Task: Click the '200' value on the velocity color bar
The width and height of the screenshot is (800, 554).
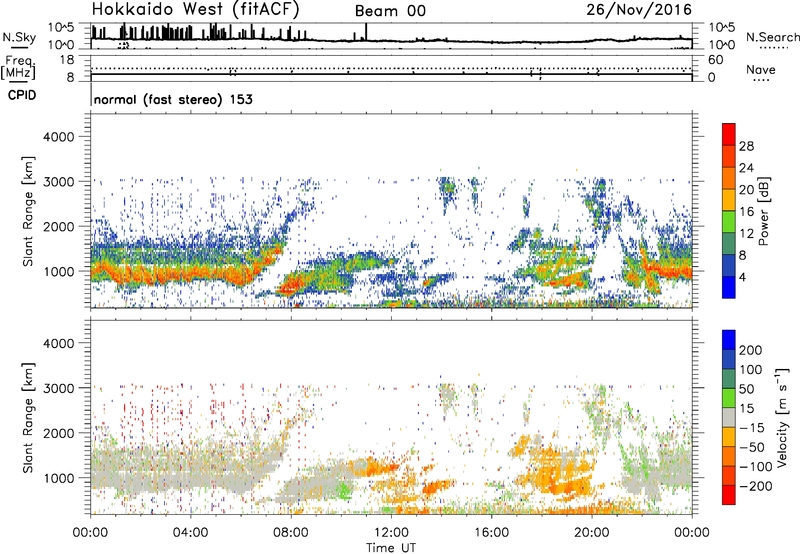Action: pyautogui.click(x=751, y=350)
